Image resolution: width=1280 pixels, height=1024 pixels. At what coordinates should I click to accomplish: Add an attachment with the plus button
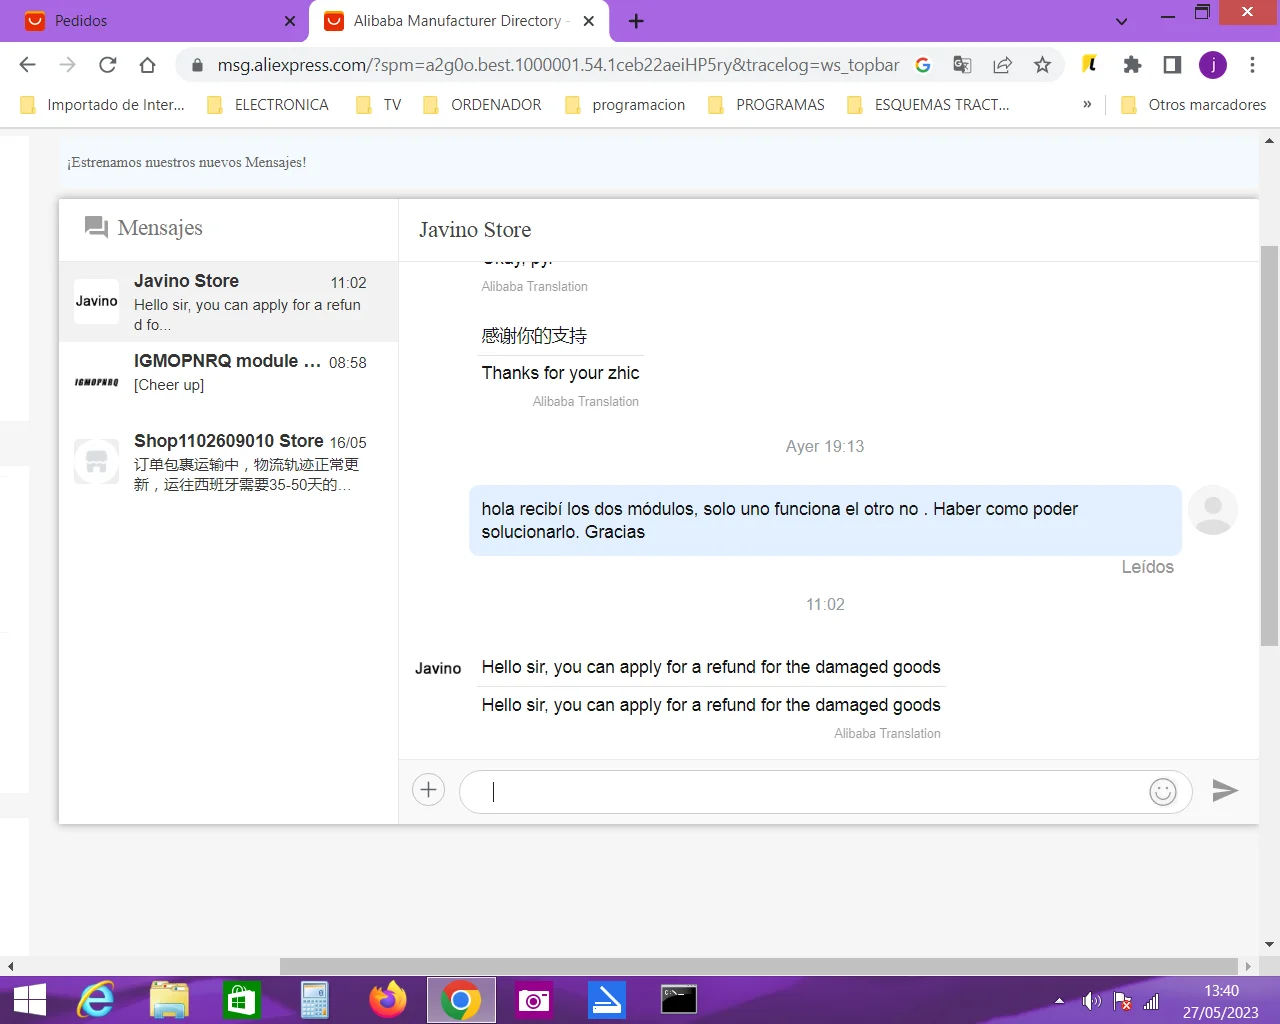point(428,790)
